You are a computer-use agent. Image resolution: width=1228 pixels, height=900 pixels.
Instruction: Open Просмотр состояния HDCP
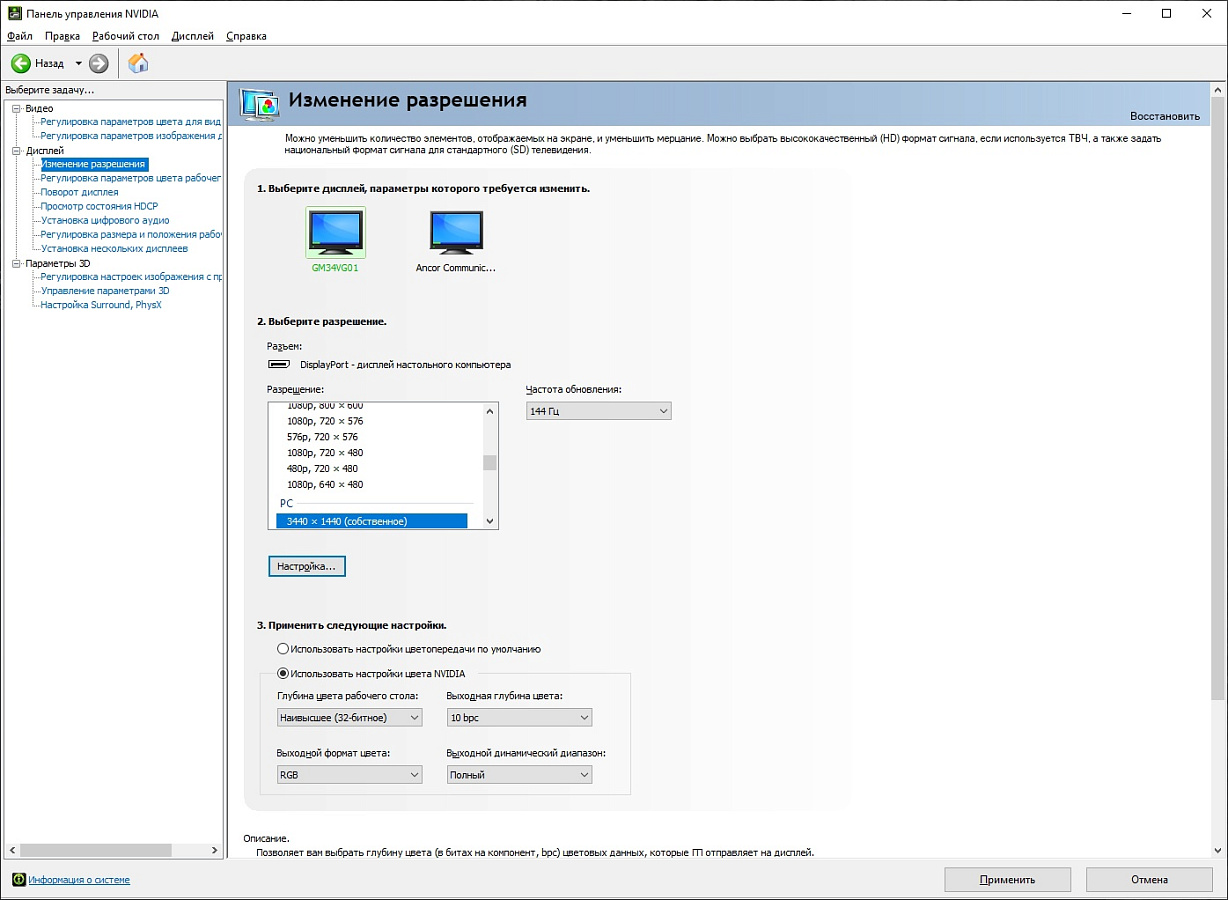click(x=99, y=206)
